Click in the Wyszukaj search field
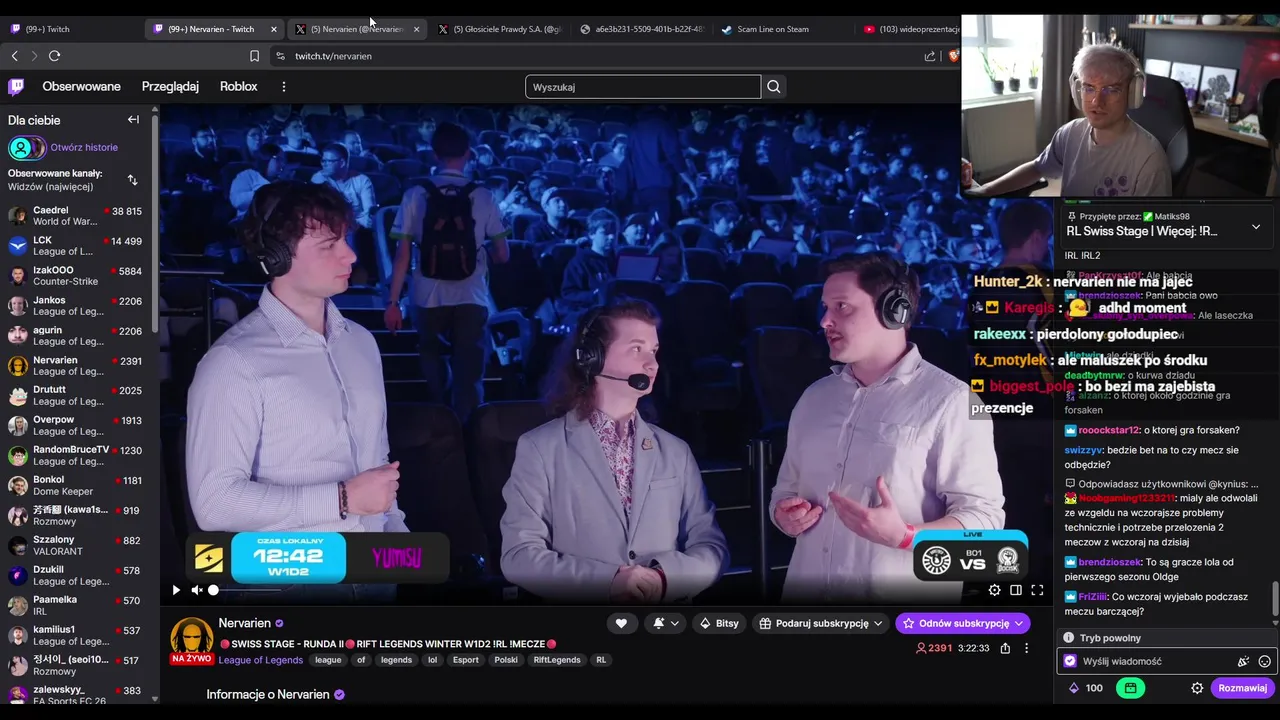Image resolution: width=1280 pixels, height=720 pixels. pyautogui.click(x=643, y=87)
